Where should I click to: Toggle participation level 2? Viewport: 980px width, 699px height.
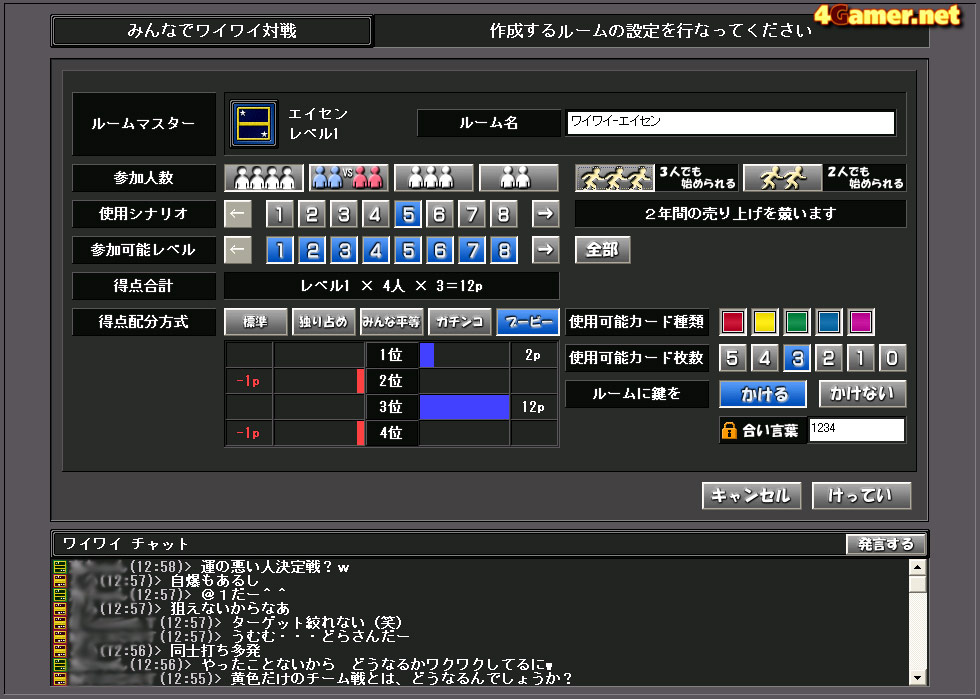tap(311, 250)
